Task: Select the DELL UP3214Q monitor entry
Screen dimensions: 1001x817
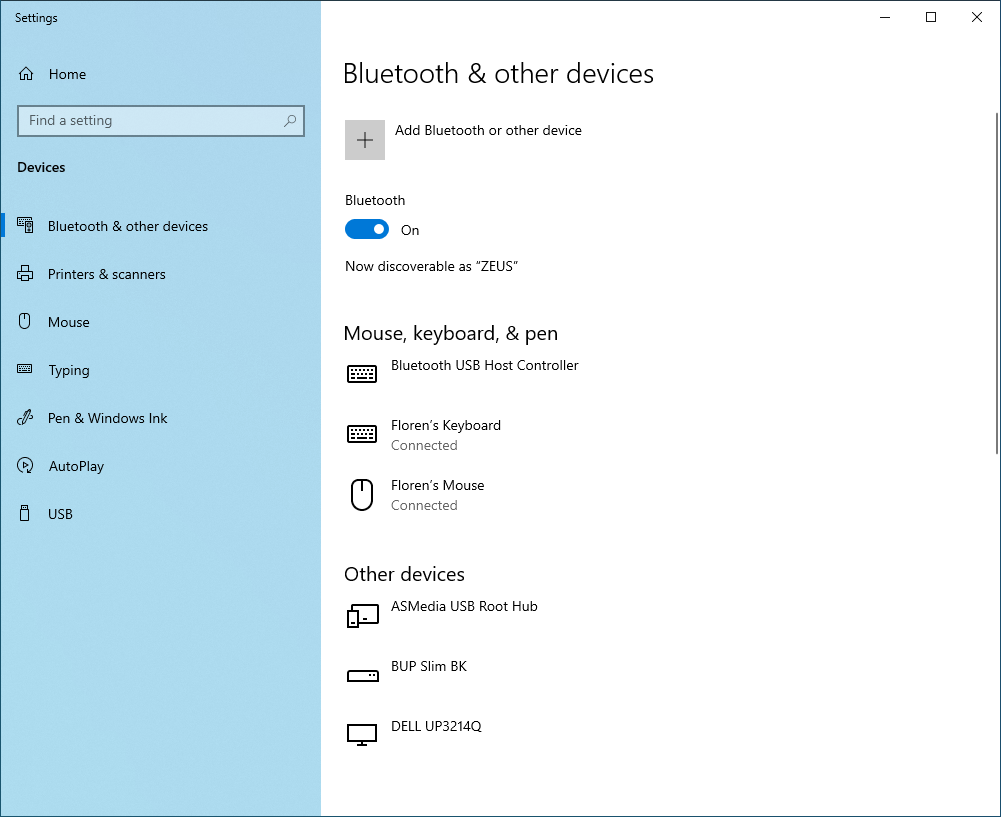Action: coord(434,727)
